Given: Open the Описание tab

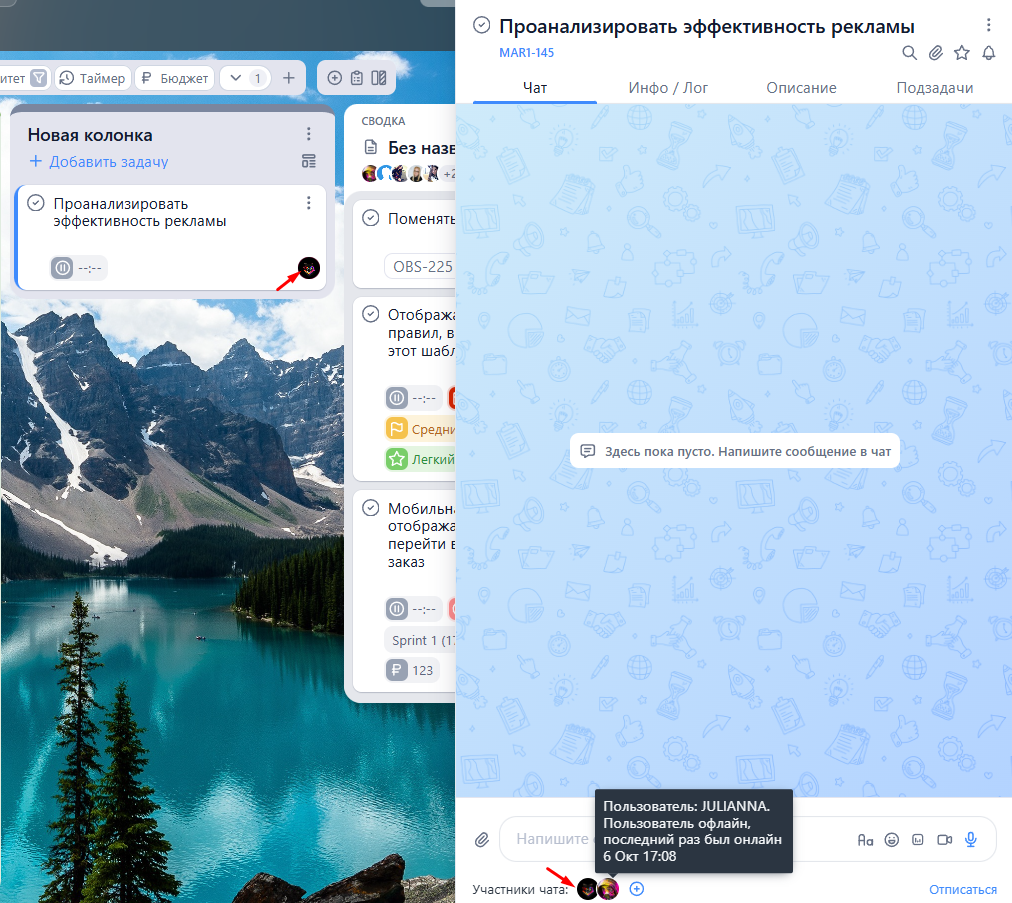Looking at the screenshot, I should pyautogui.click(x=801, y=88).
